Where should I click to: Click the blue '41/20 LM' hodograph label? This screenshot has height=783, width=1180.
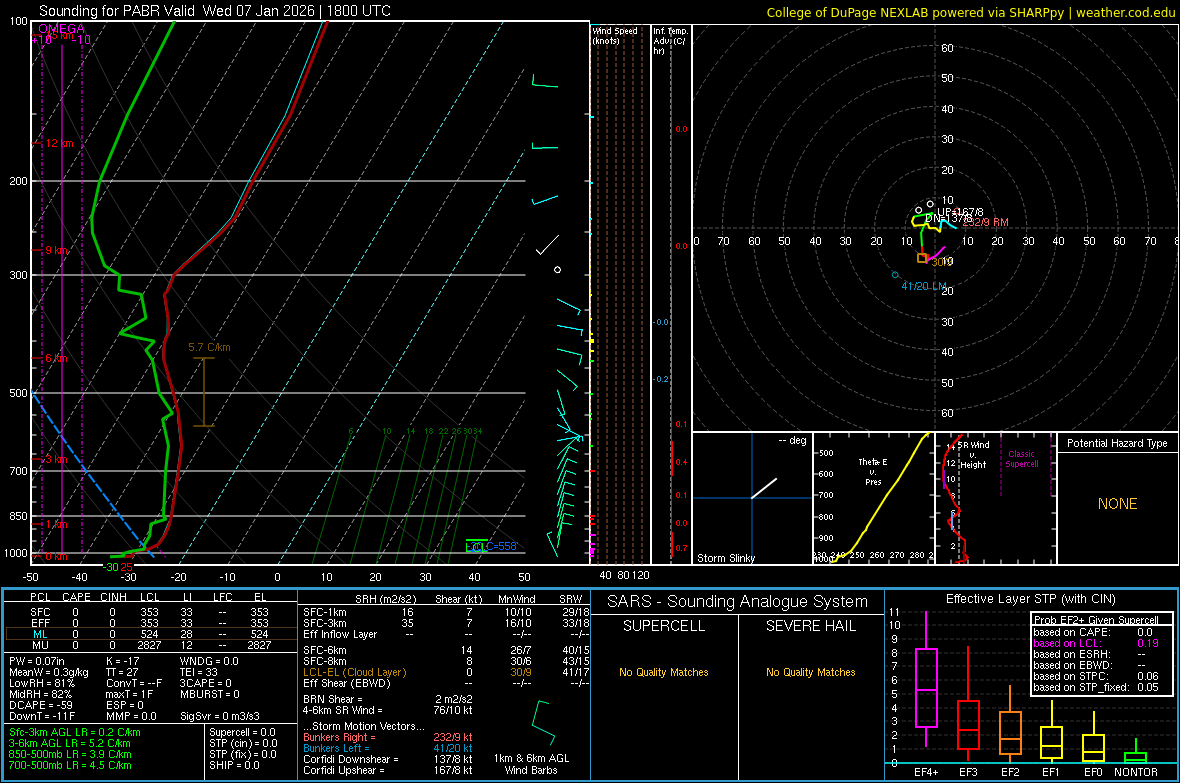(x=924, y=286)
